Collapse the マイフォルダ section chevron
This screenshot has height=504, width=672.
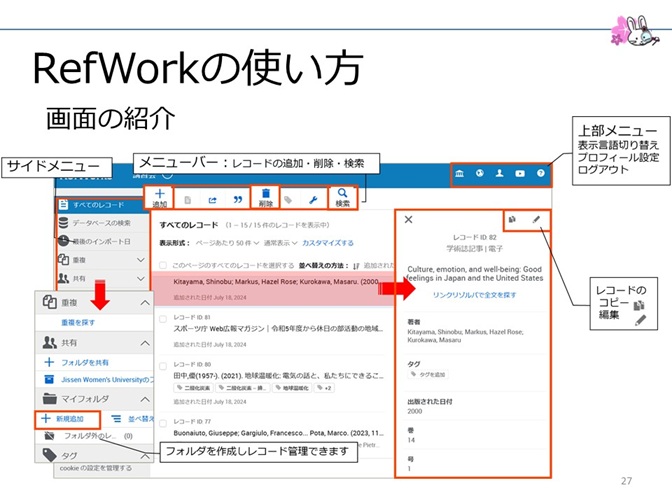point(145,399)
